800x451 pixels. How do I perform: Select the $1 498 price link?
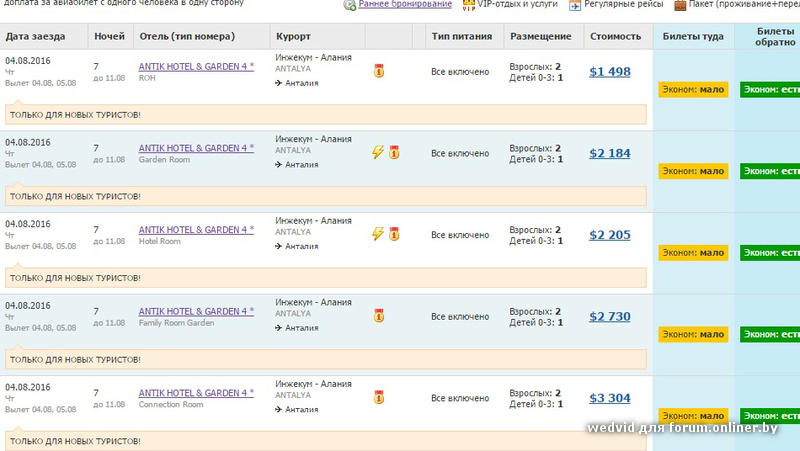coord(610,71)
